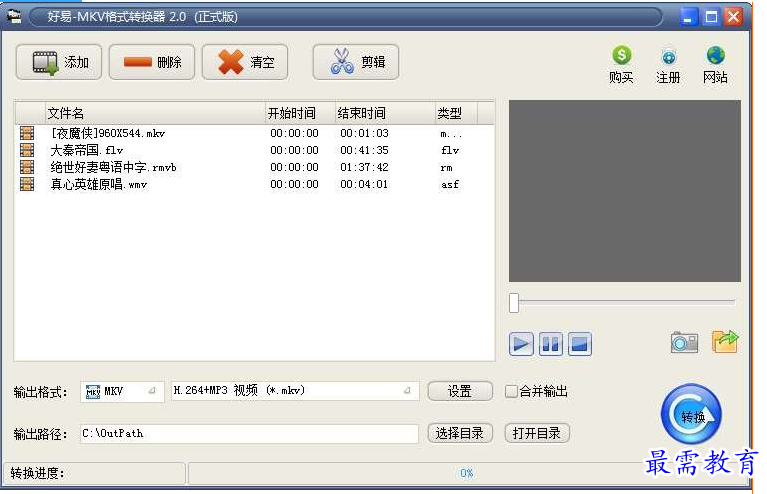The height and width of the screenshot is (494, 767).
Task: Click the 清空 clear list button
Action: [245, 62]
